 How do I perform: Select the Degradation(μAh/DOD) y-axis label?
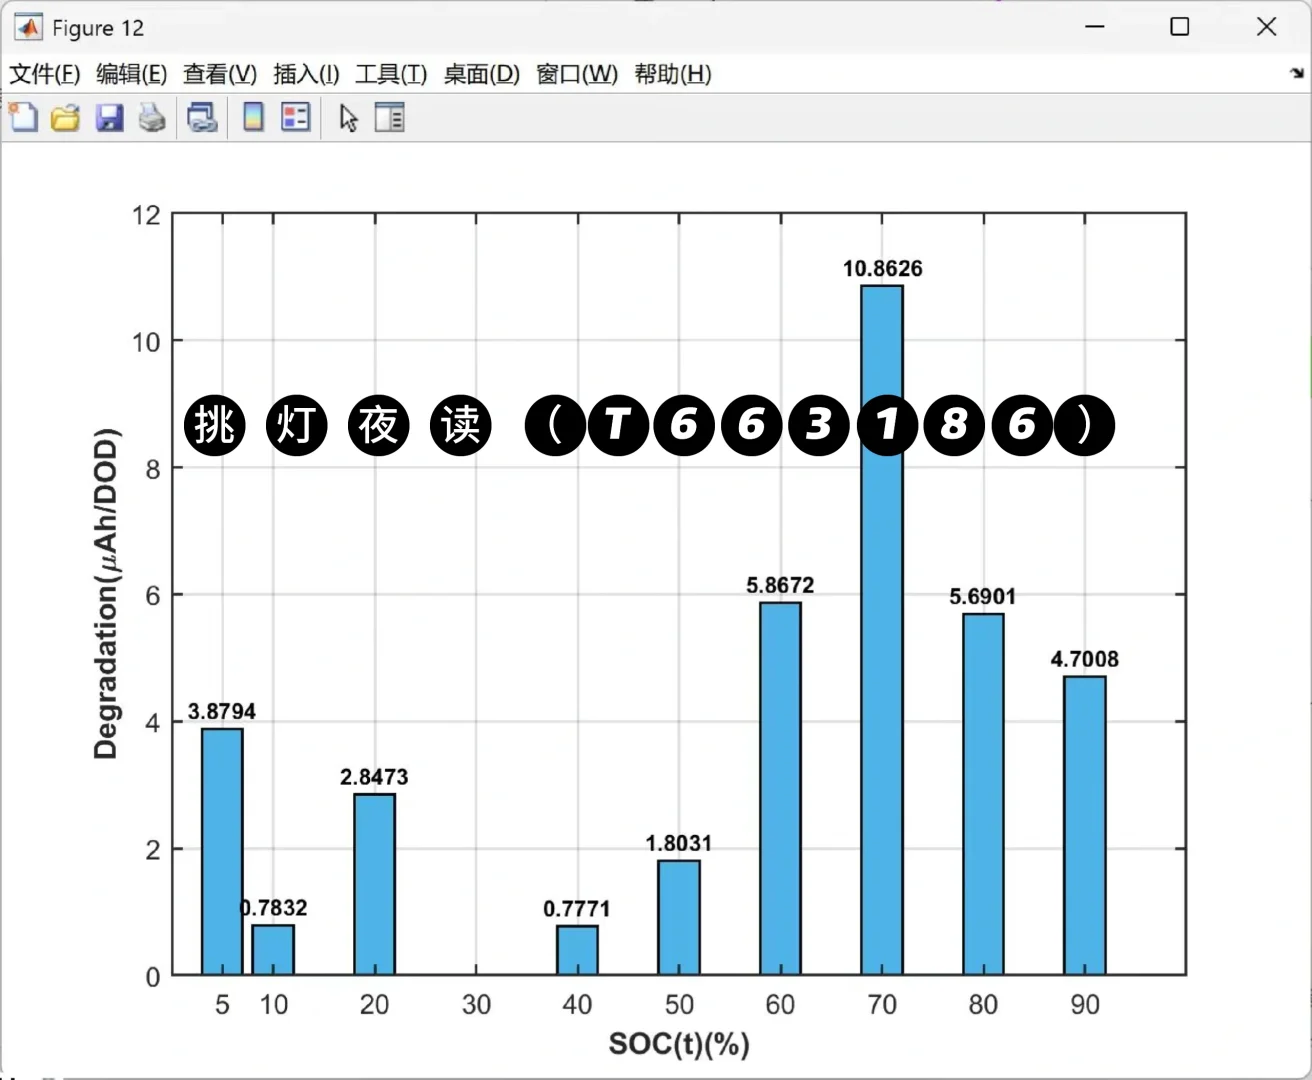pos(106,594)
